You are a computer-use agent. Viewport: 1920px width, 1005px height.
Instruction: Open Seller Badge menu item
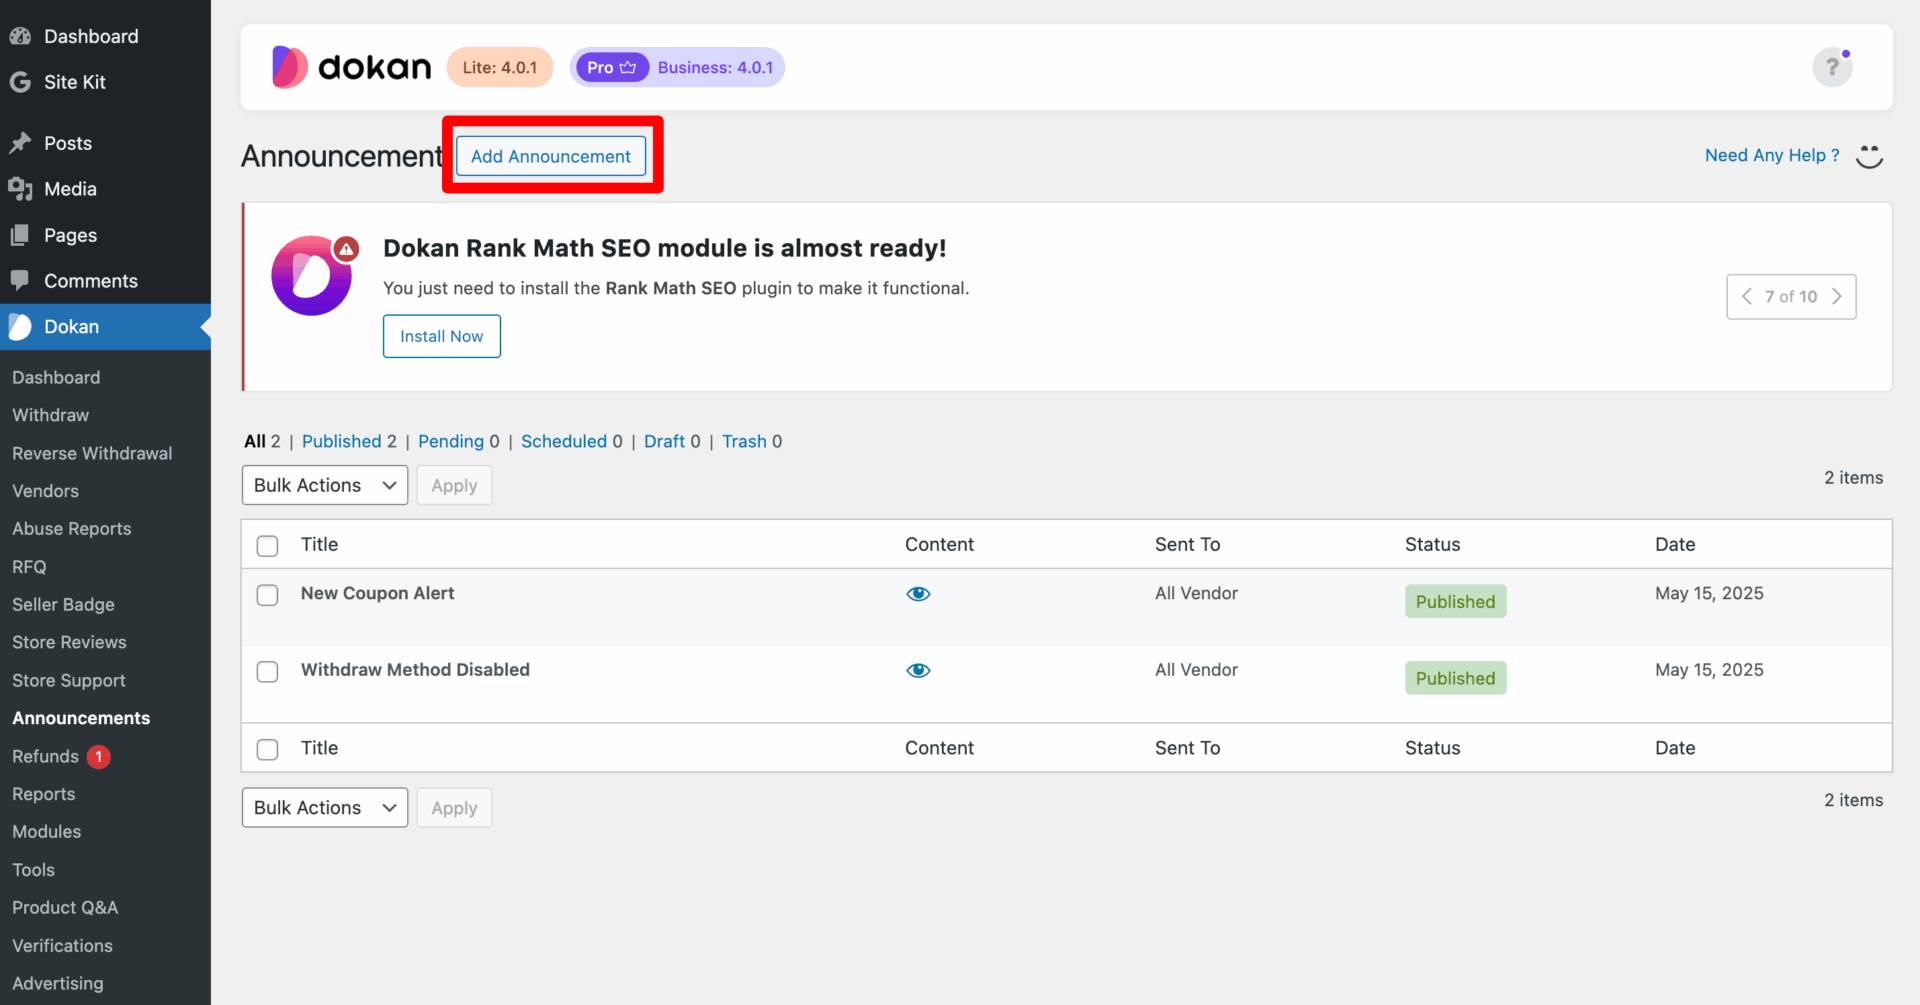pos(63,605)
